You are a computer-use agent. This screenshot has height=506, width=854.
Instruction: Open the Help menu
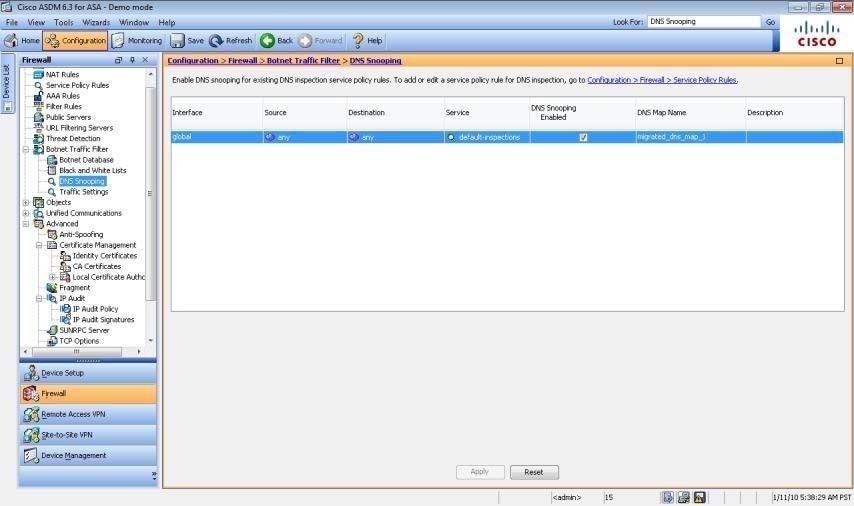click(x=167, y=23)
